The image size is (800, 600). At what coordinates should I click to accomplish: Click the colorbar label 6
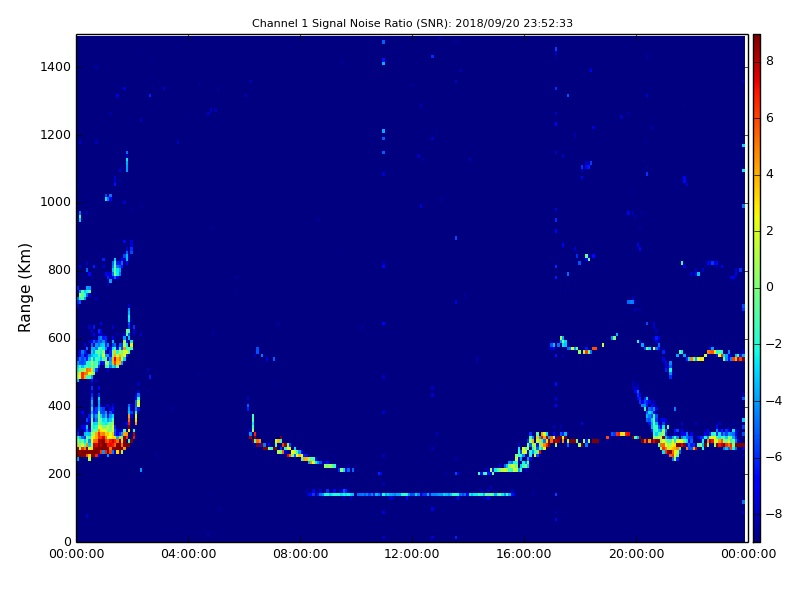pyautogui.click(x=770, y=118)
